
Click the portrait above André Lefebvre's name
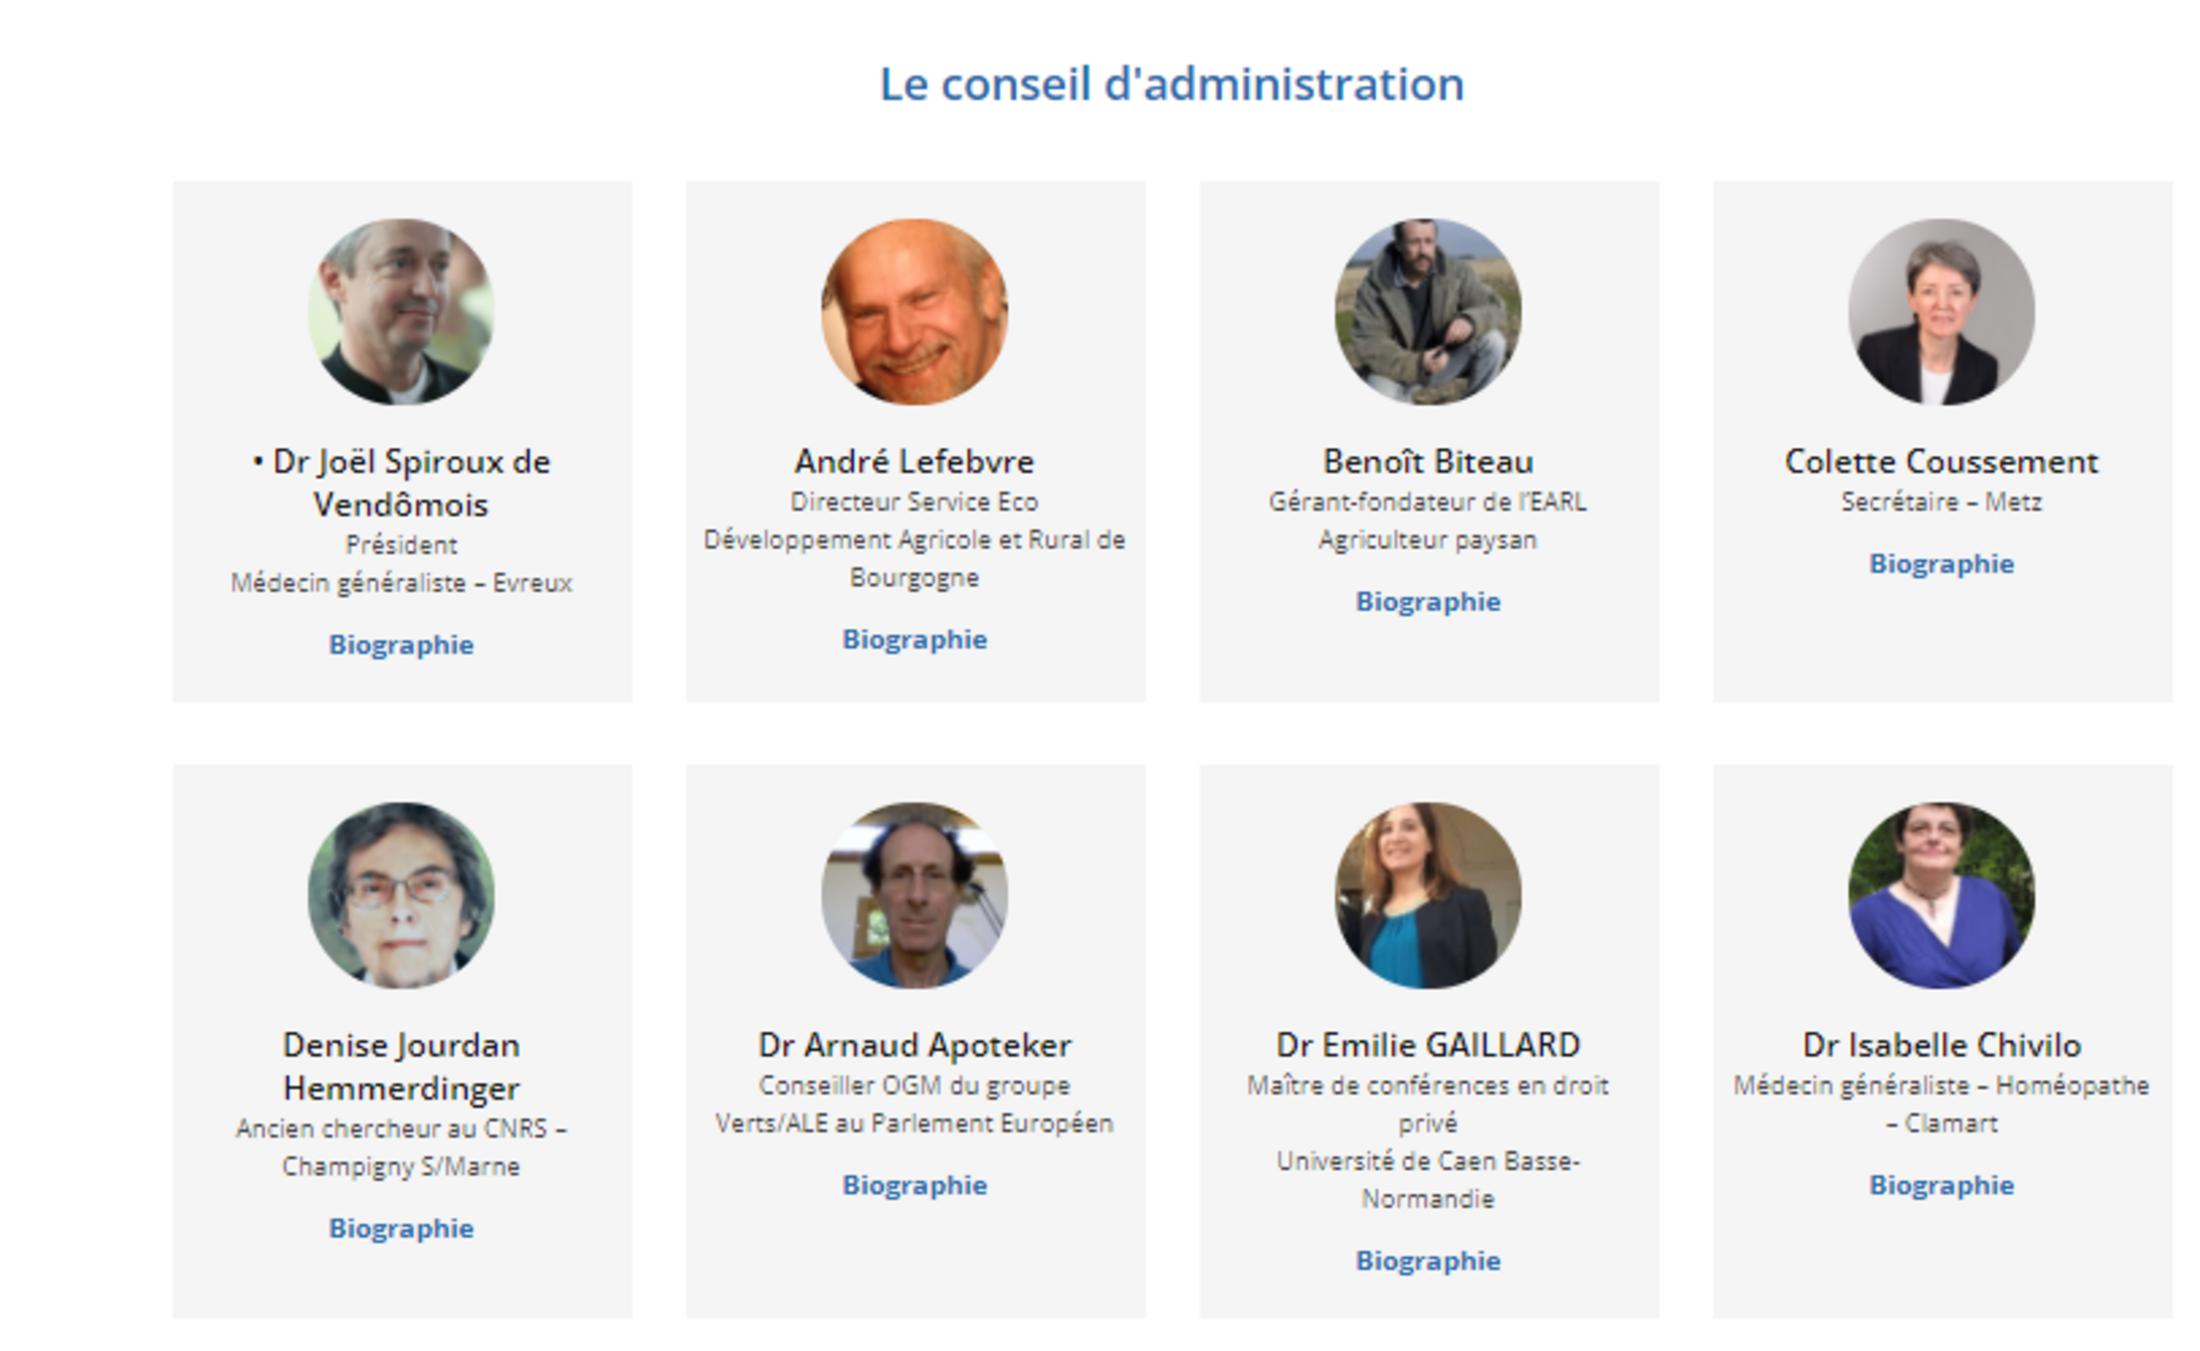point(914,312)
